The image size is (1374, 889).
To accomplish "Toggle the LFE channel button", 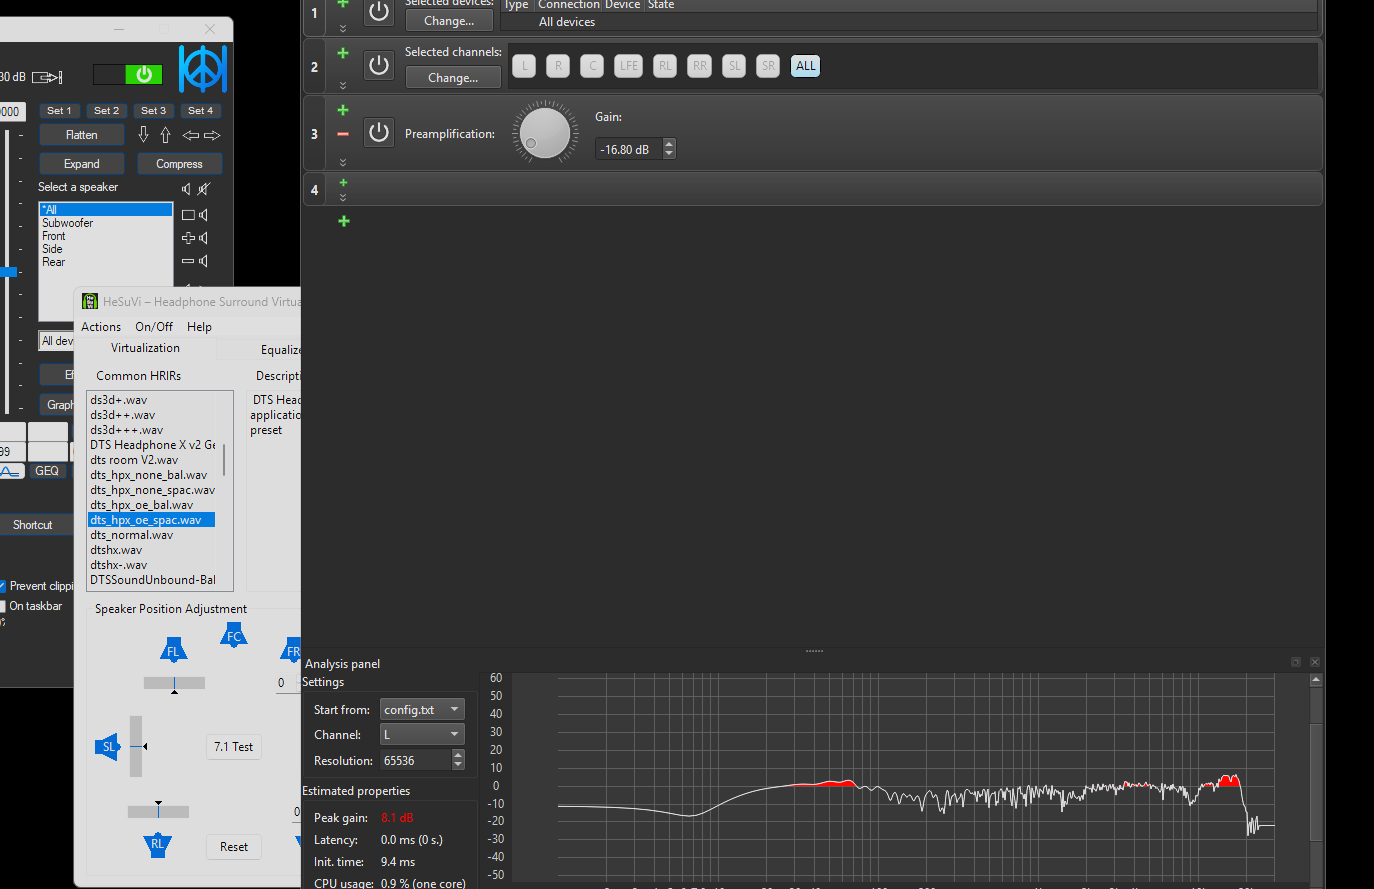I will 628,66.
